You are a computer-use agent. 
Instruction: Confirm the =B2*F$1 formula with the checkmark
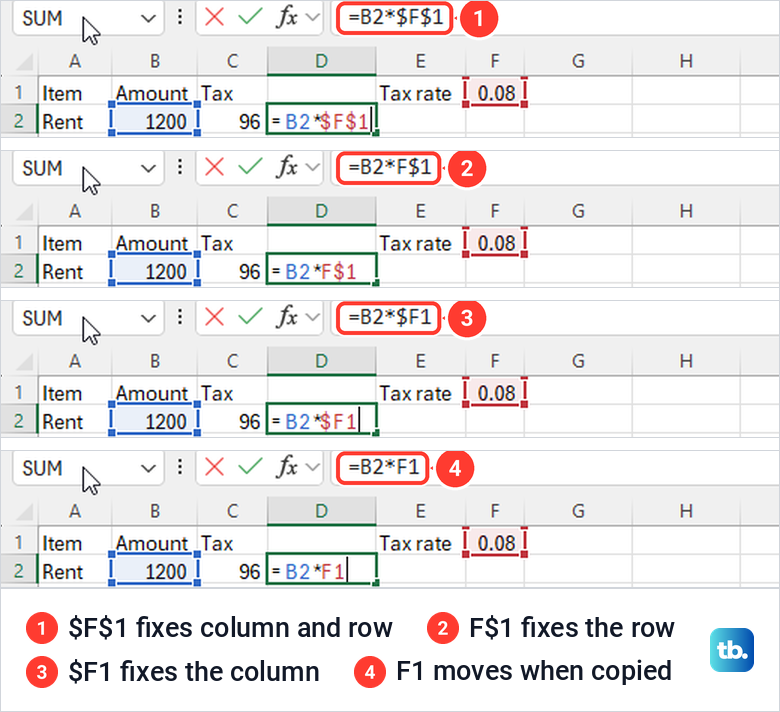[250, 167]
